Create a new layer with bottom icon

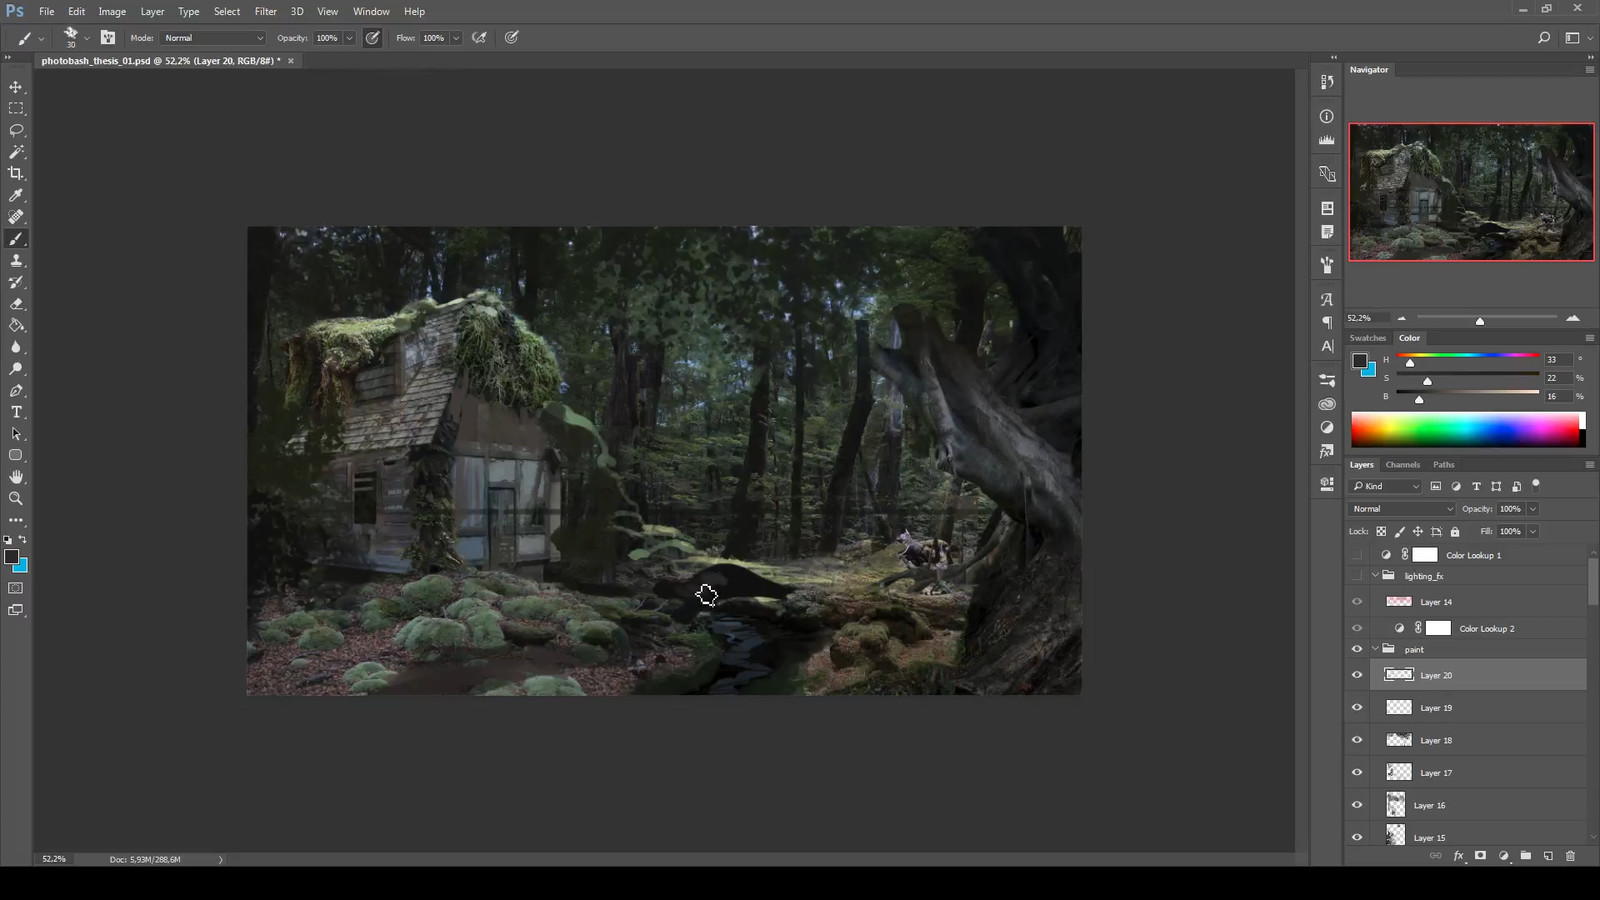pos(1548,856)
